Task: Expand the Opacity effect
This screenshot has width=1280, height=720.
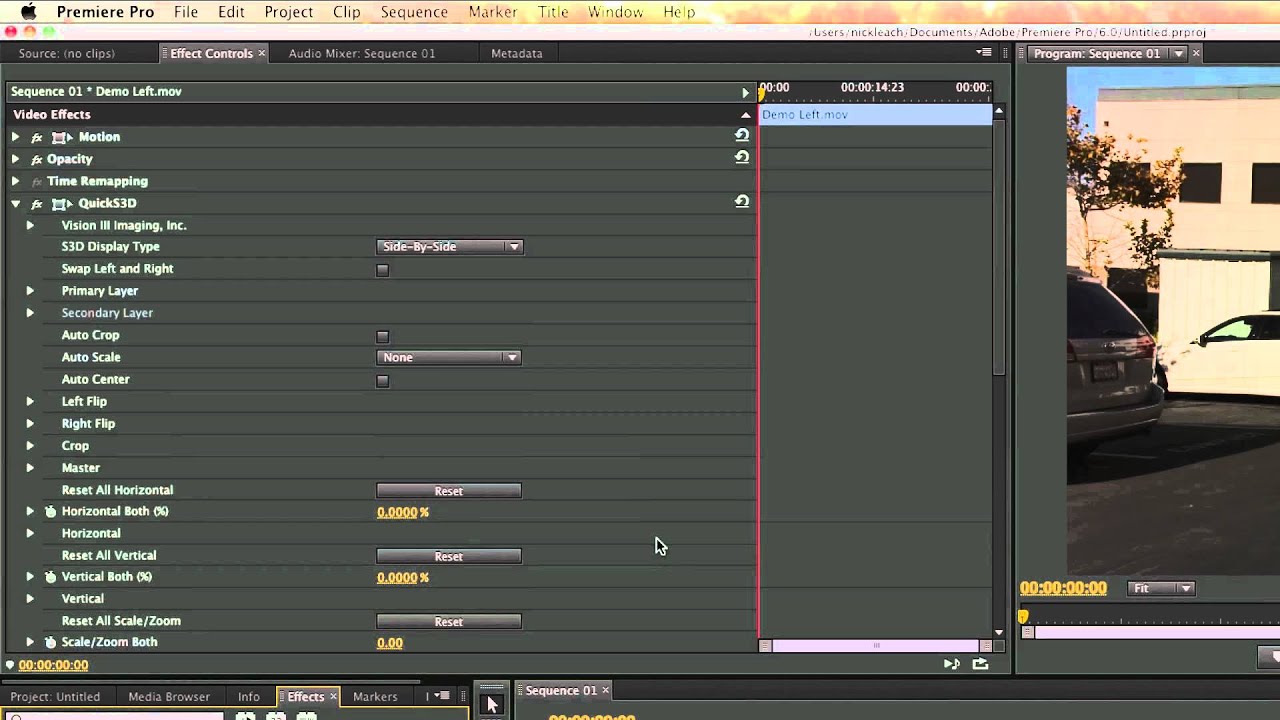Action: click(x=15, y=159)
